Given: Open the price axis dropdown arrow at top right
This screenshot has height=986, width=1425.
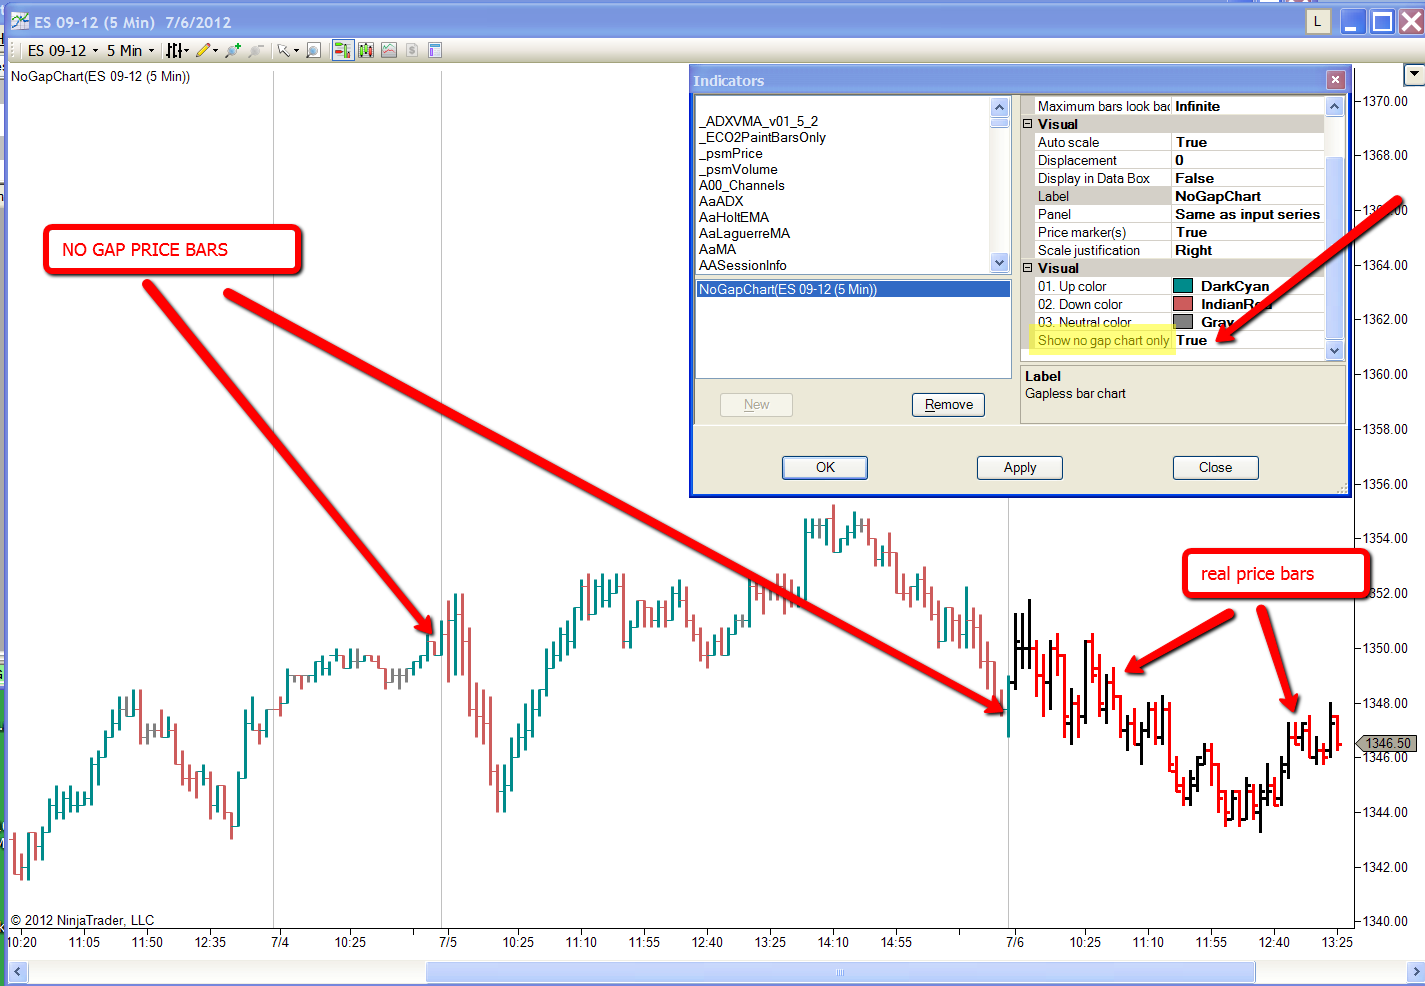Looking at the screenshot, I should 1414,74.
